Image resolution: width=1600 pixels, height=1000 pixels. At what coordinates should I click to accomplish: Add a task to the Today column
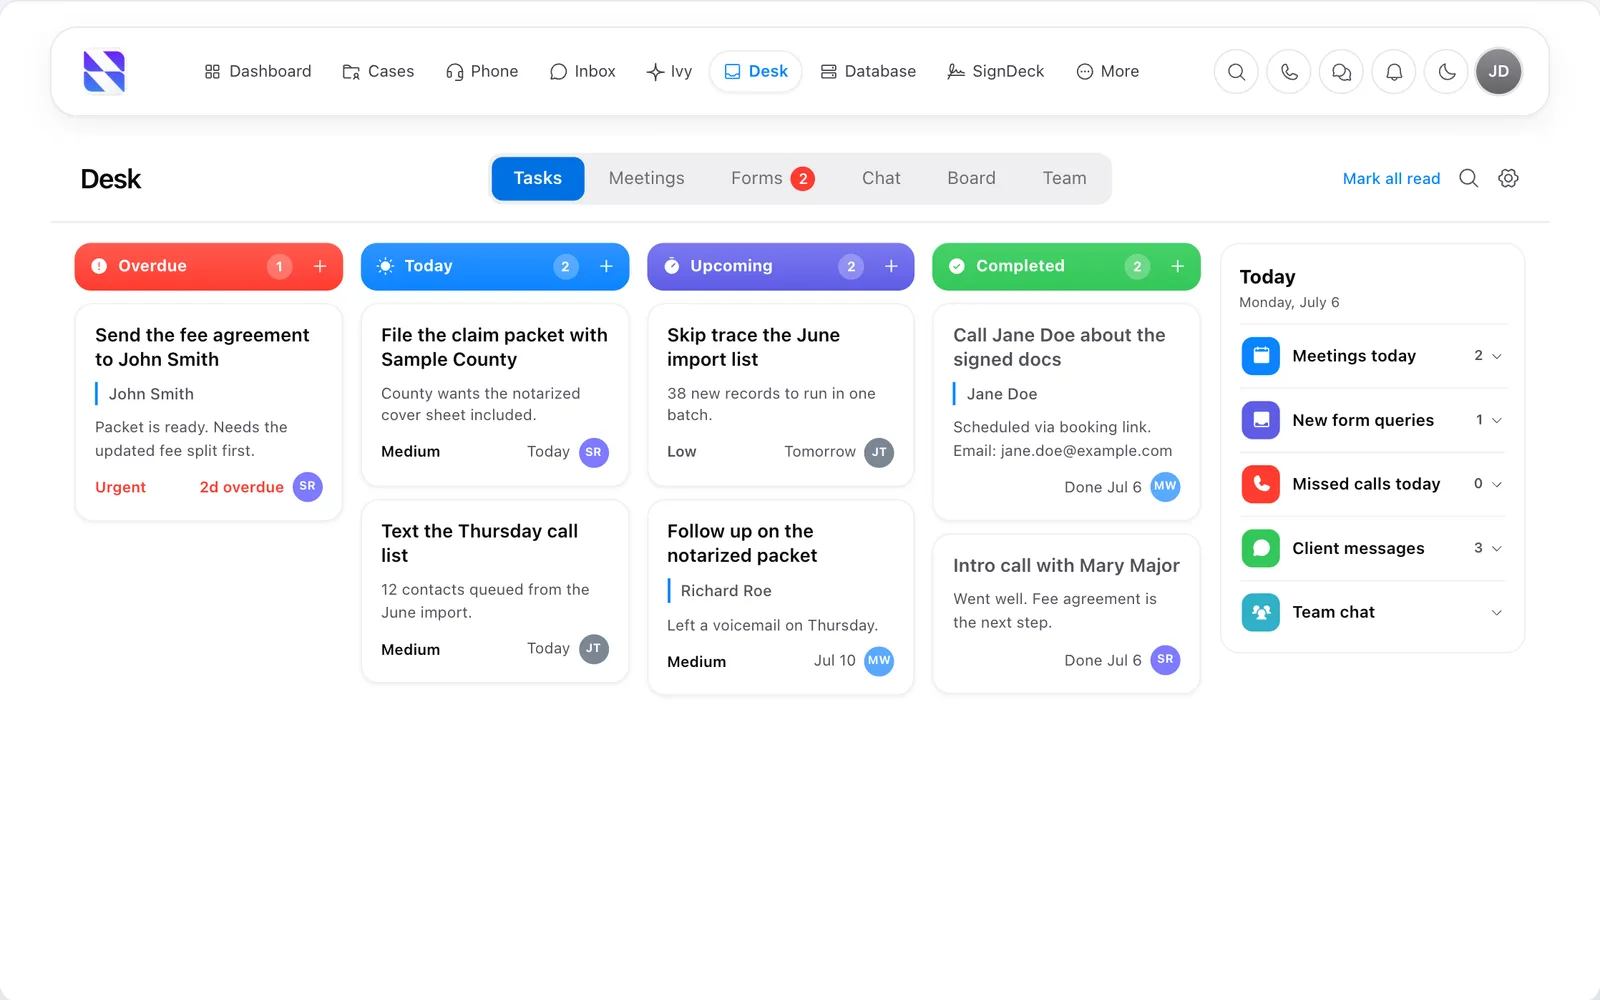click(606, 266)
